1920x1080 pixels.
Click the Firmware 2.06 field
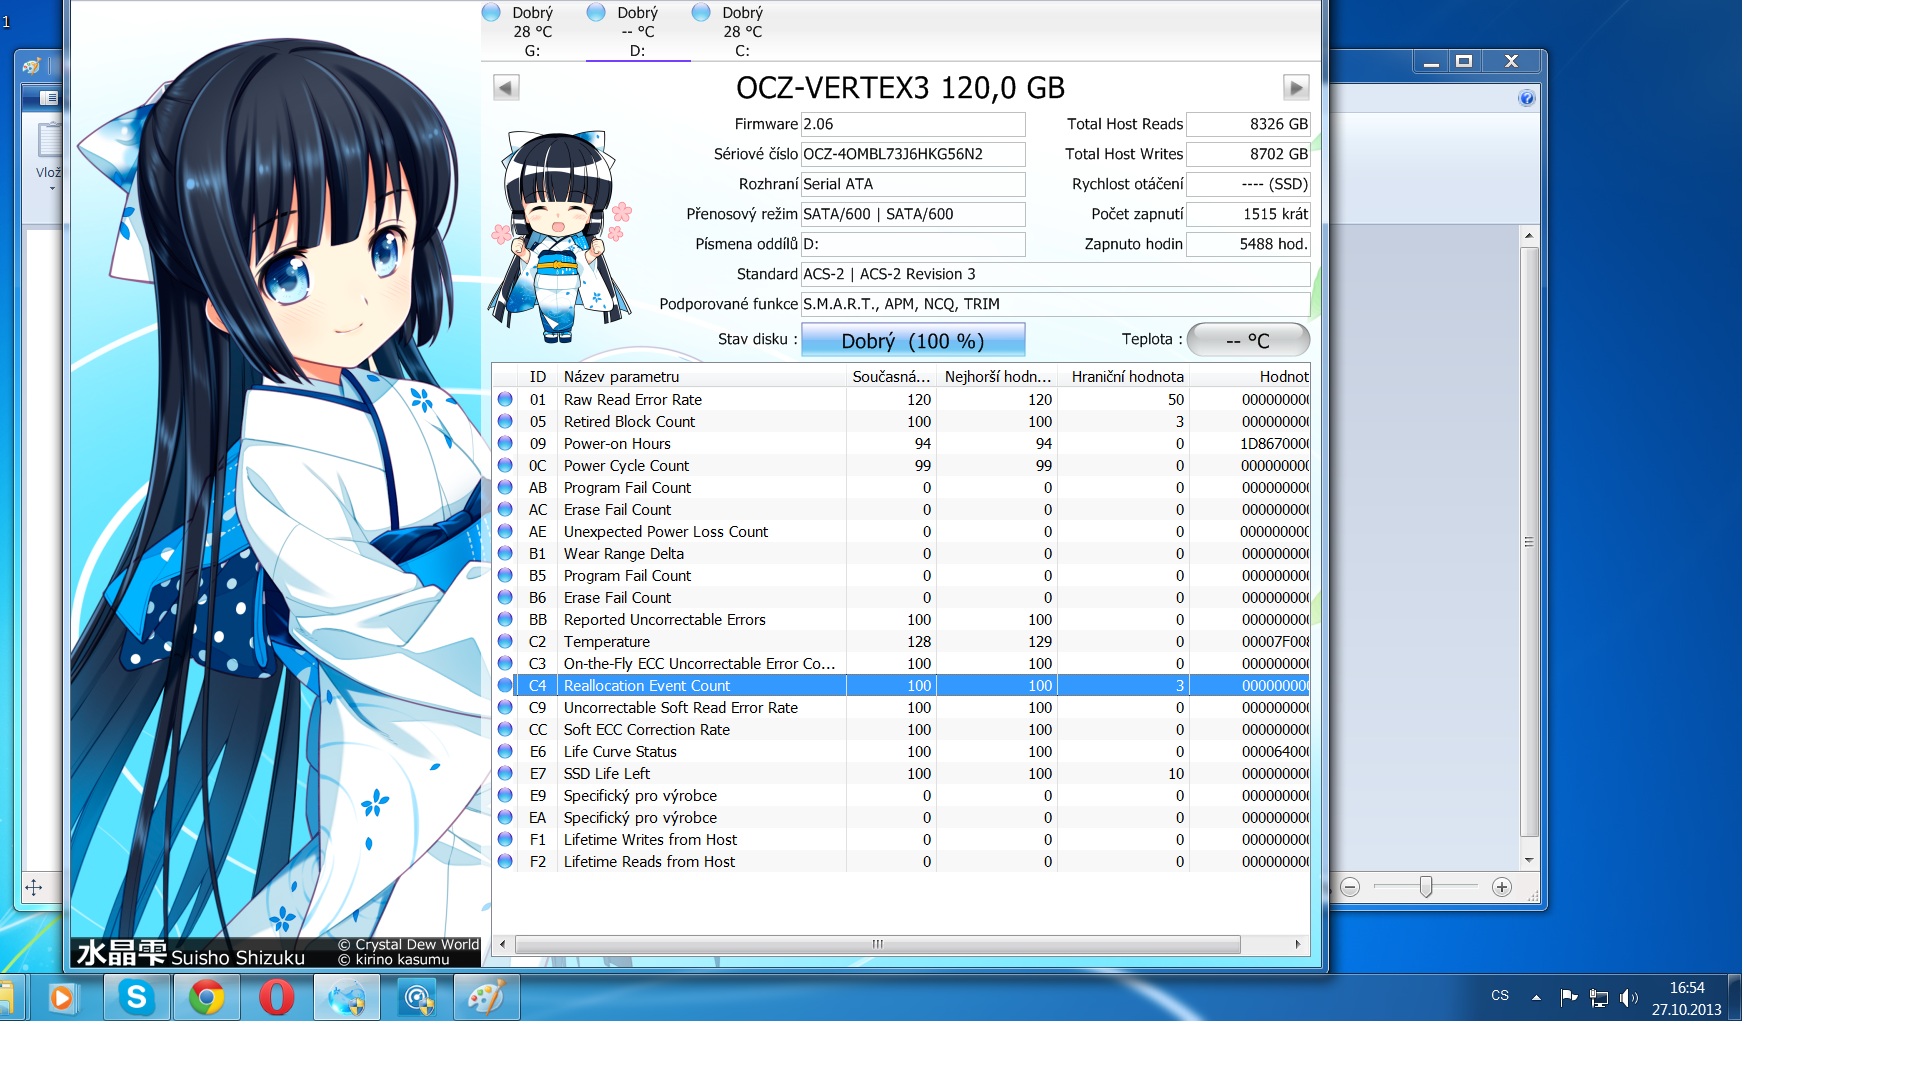tap(913, 124)
